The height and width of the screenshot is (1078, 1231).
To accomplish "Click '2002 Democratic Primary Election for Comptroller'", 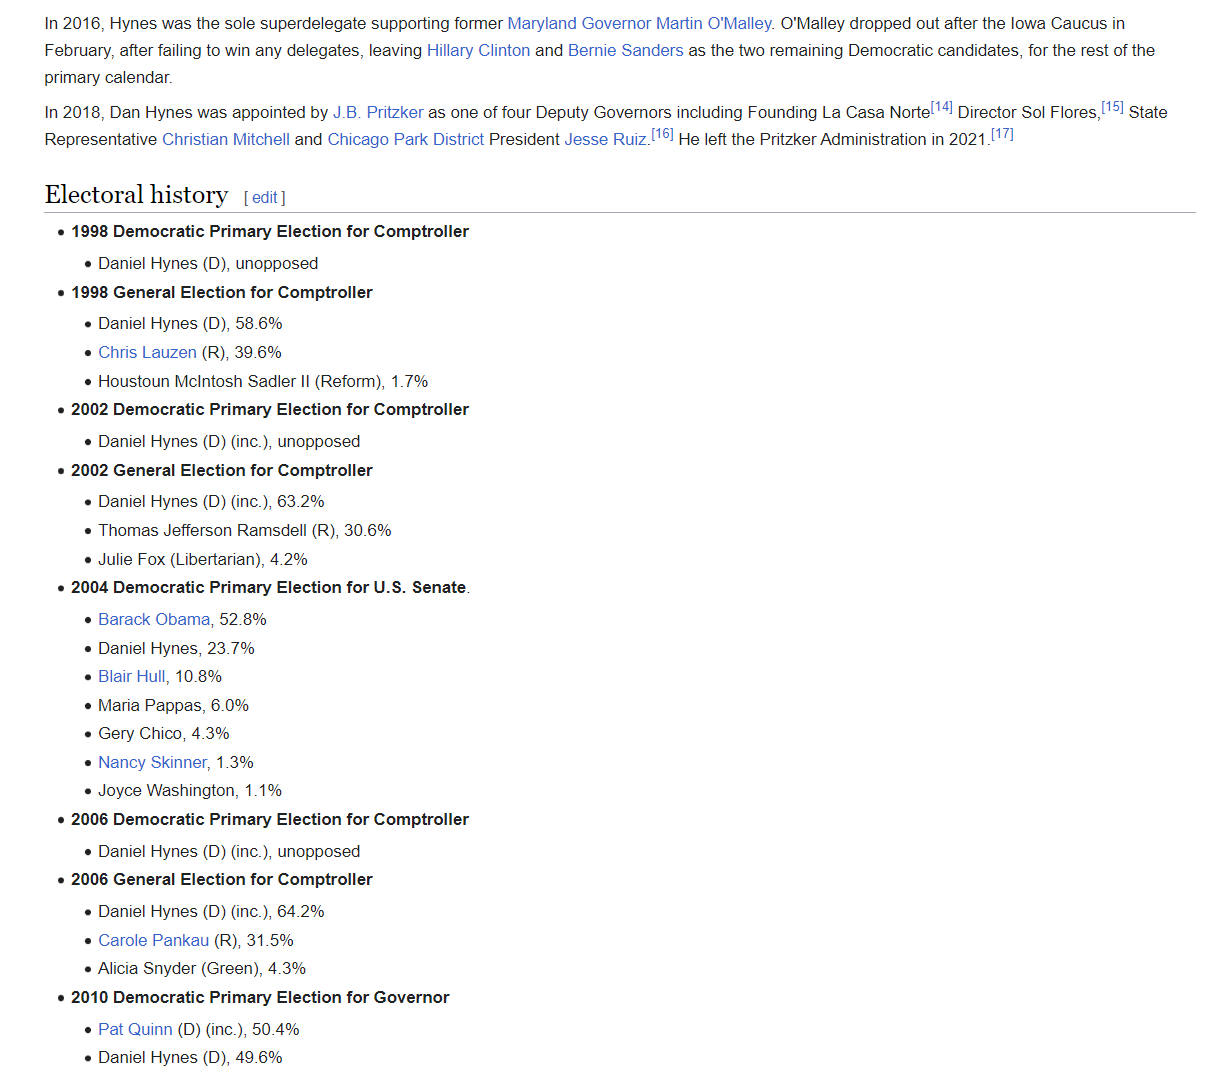I will 270,409.
